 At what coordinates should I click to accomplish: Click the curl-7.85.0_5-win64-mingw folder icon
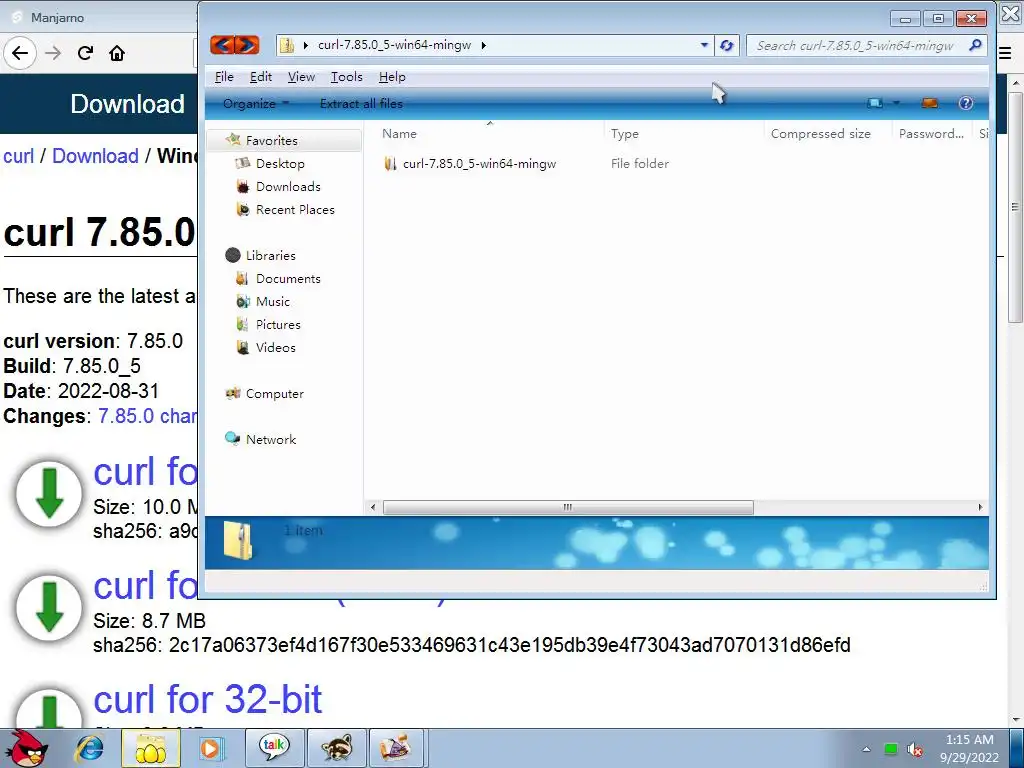(x=391, y=164)
